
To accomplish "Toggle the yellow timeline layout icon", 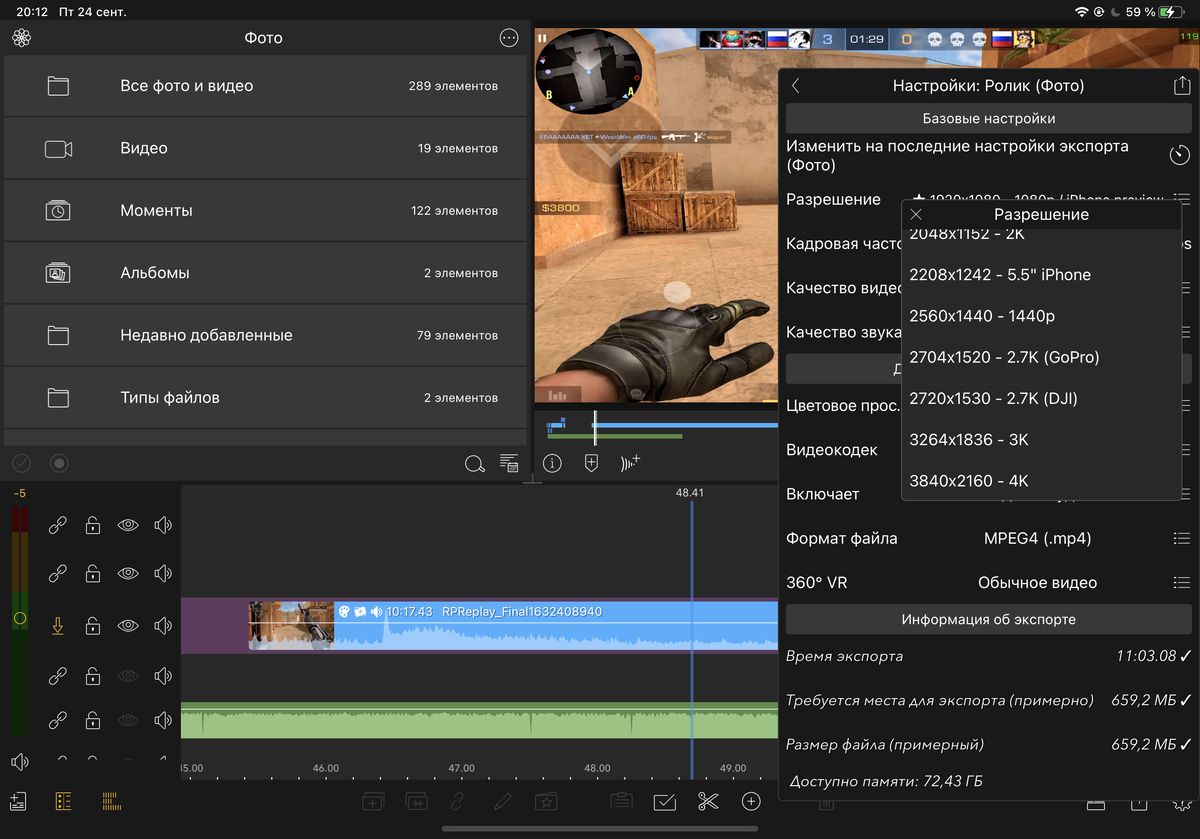I will pos(111,801).
